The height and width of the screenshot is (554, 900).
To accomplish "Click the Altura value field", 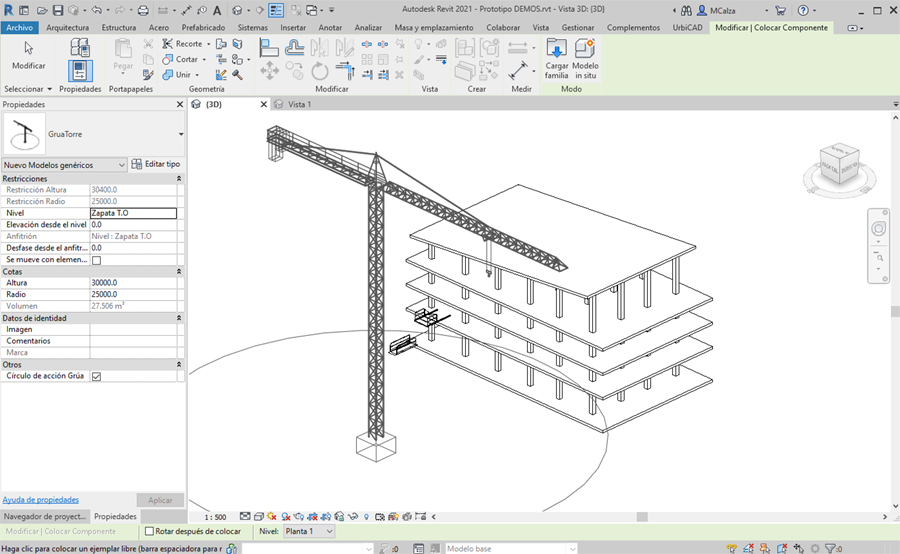I will tap(132, 283).
